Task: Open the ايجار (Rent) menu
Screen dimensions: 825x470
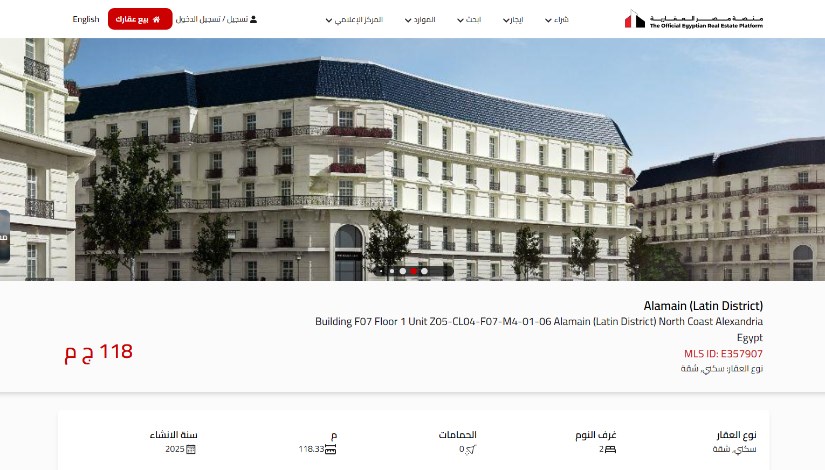Action: tap(513, 19)
